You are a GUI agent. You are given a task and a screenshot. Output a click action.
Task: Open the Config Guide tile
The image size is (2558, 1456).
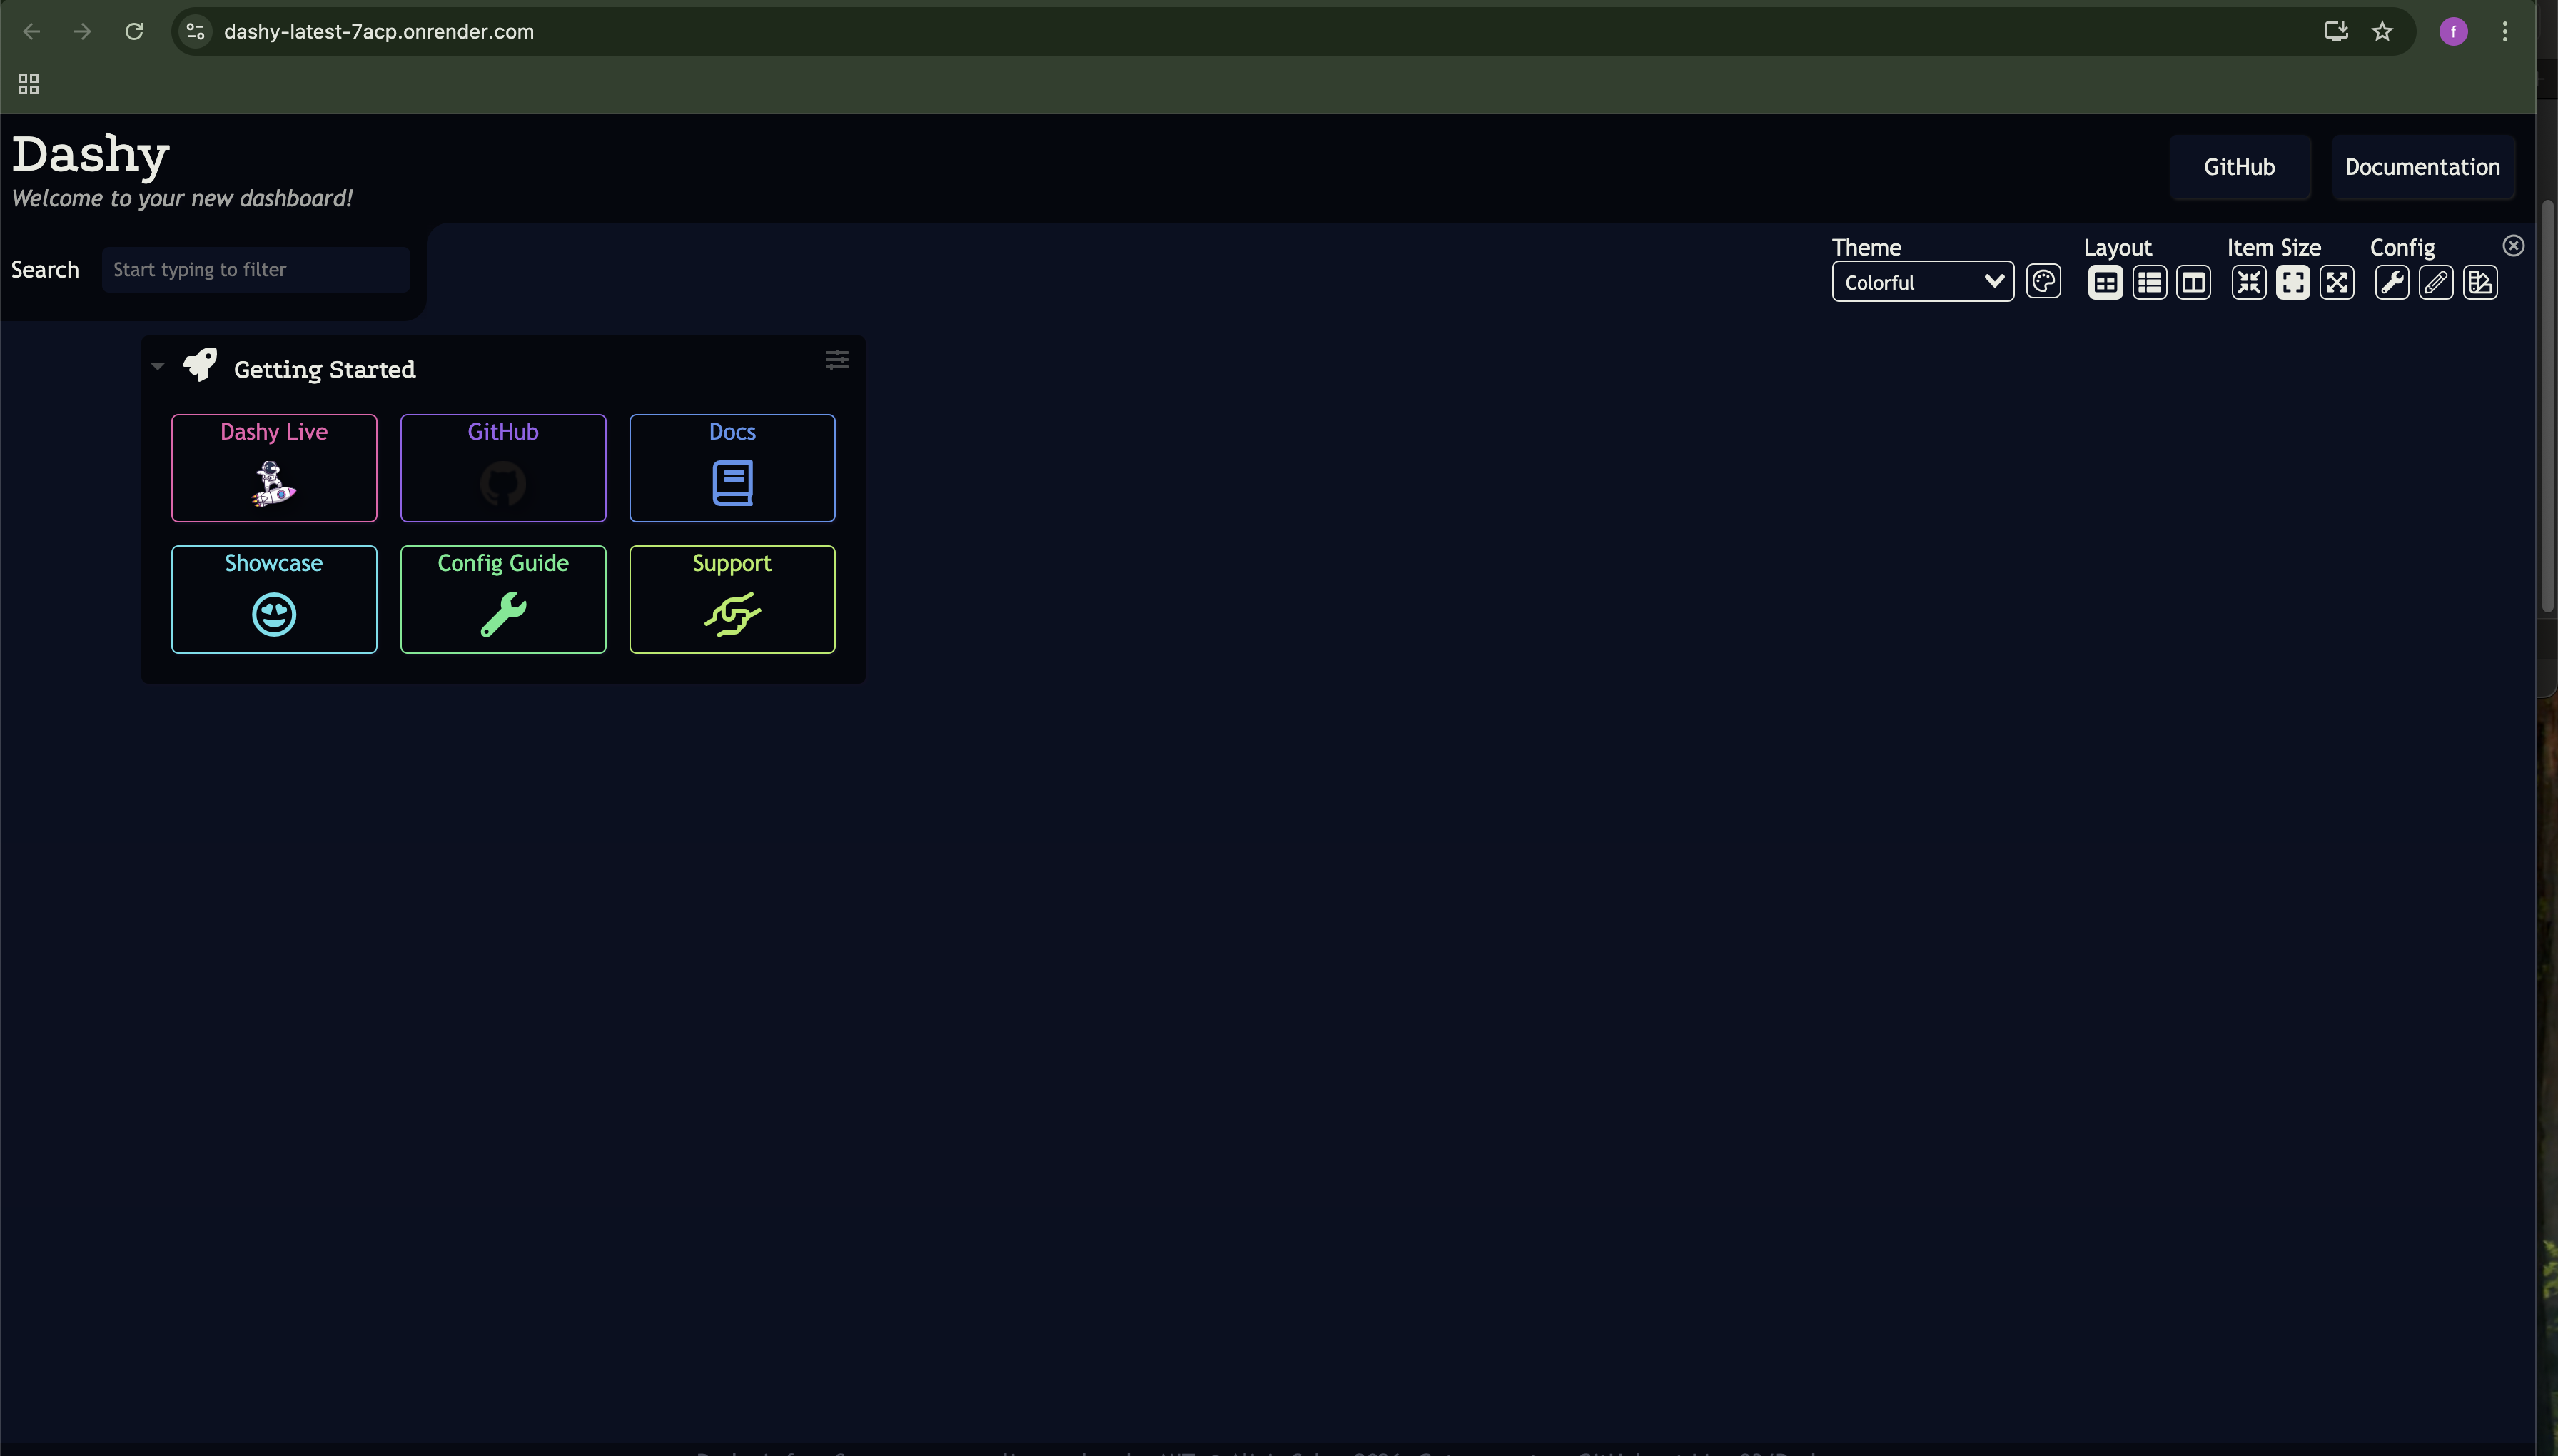(503, 599)
